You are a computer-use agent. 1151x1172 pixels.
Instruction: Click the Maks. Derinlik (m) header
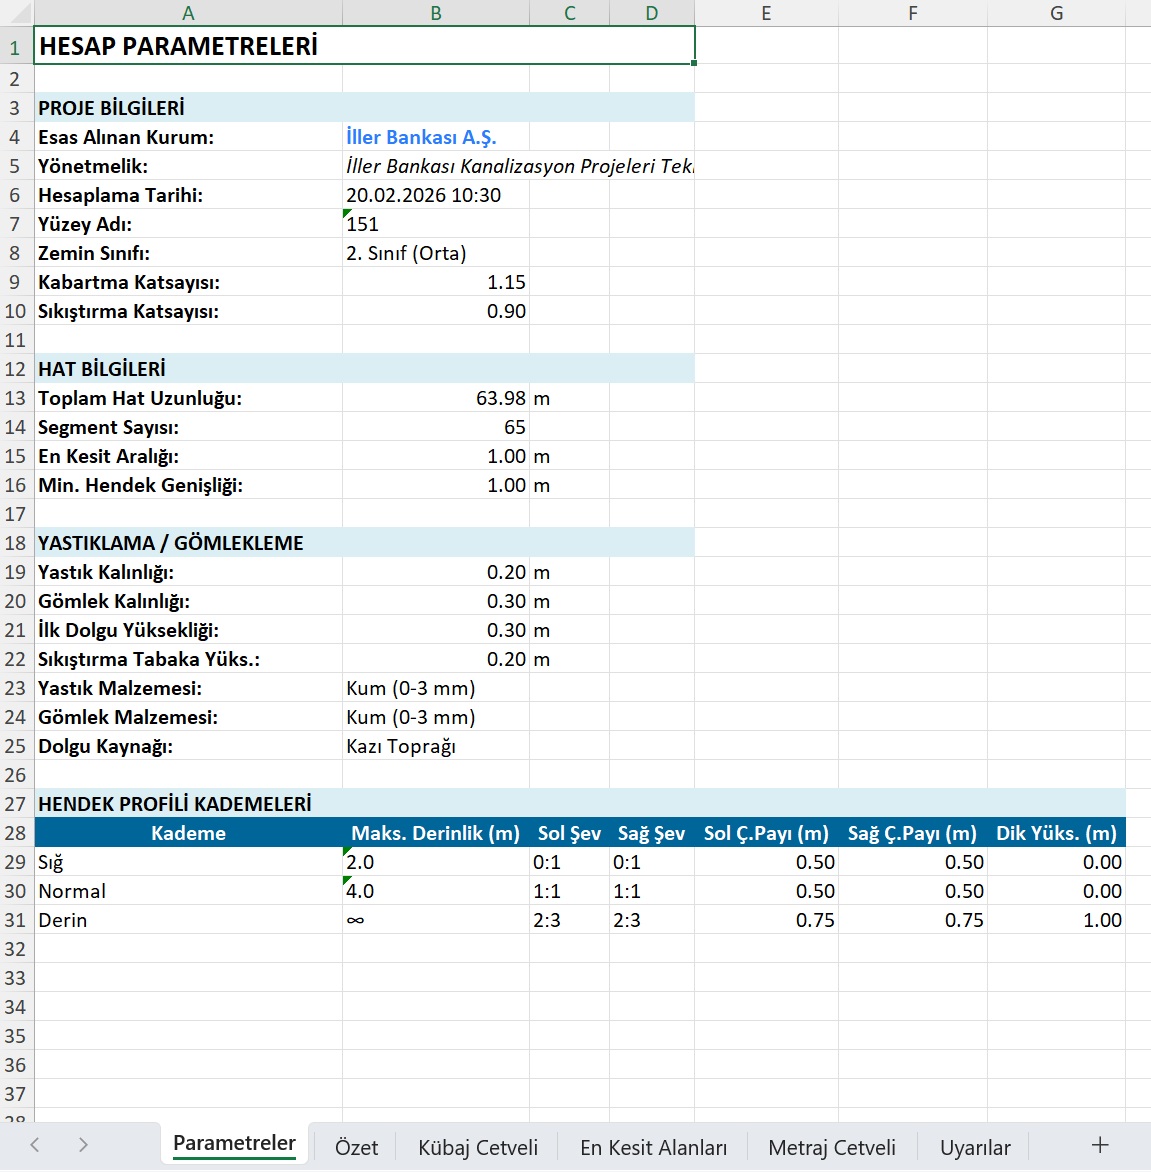(436, 833)
